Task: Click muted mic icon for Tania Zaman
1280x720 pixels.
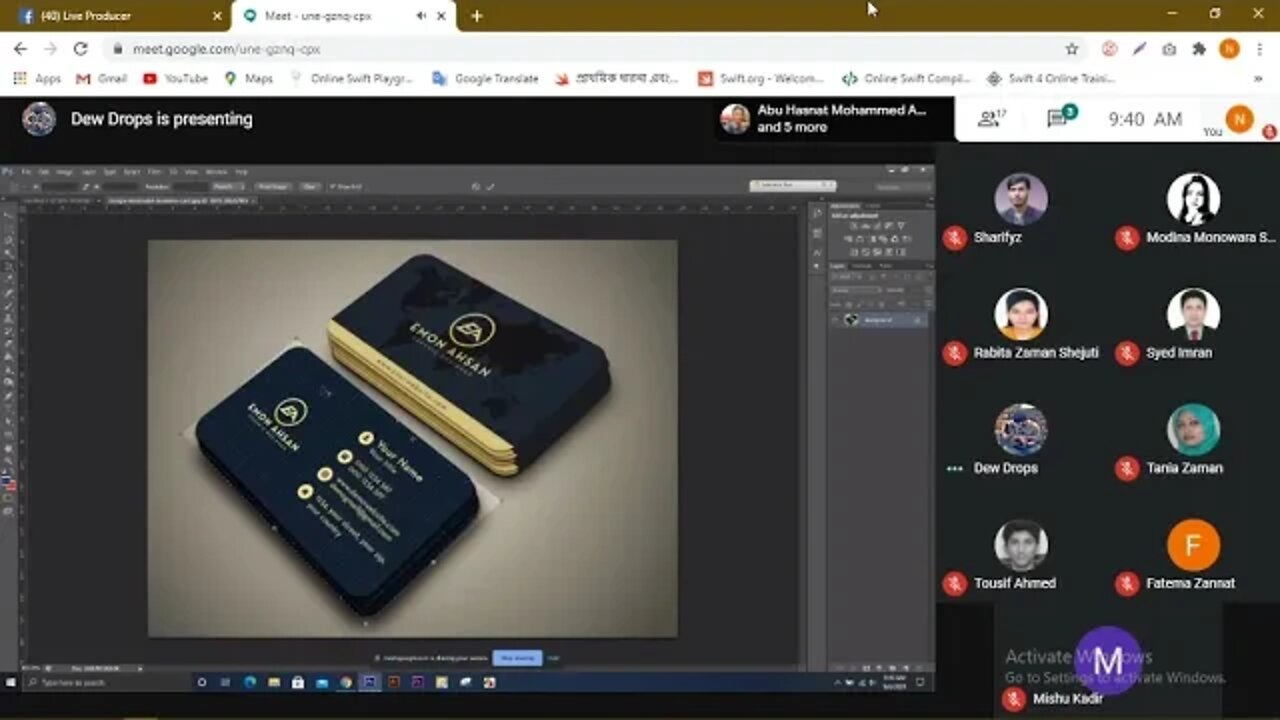Action: pyautogui.click(x=1127, y=467)
